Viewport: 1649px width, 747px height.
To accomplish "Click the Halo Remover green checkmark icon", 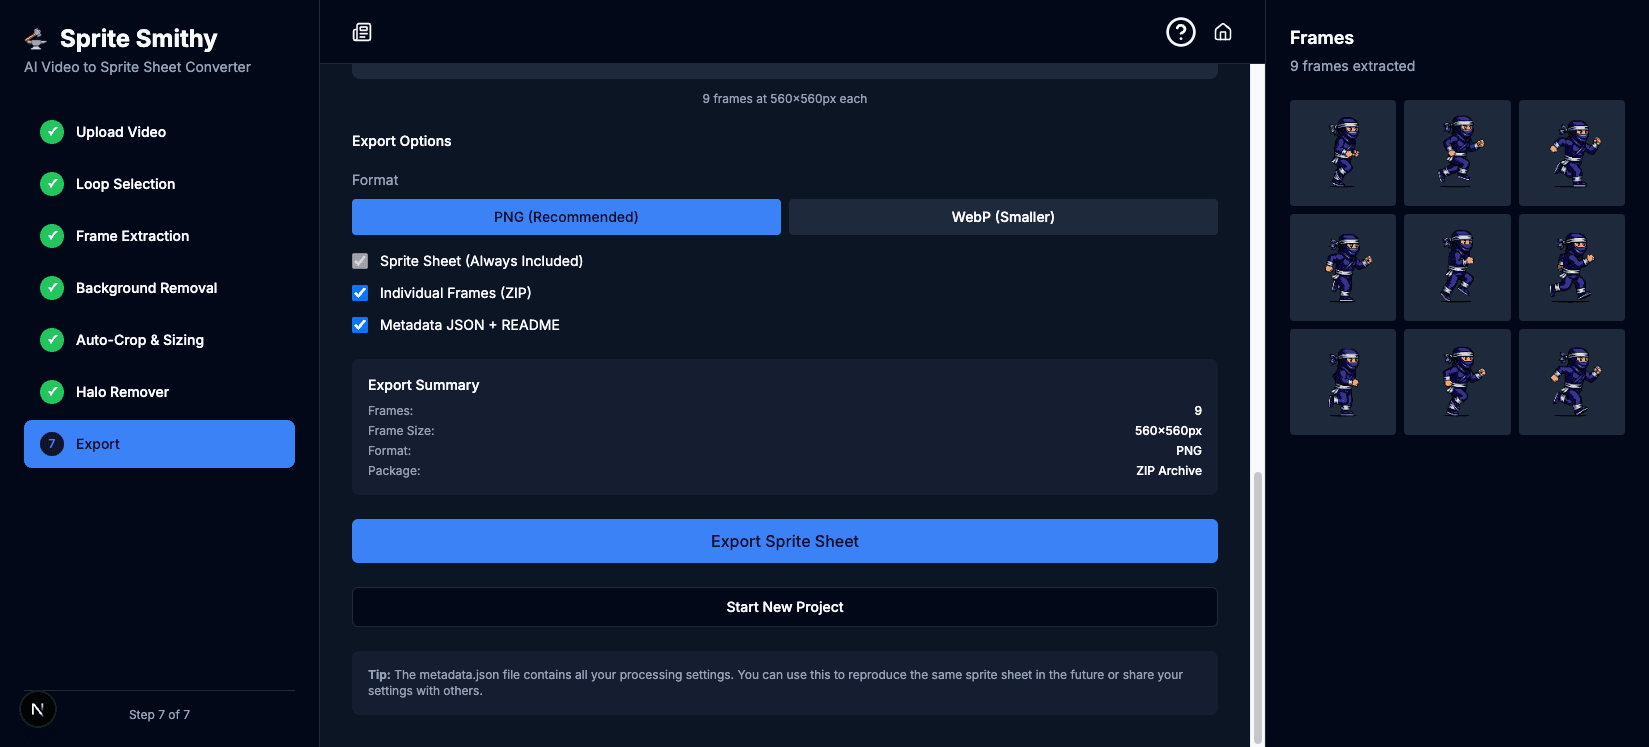I will pyautogui.click(x=52, y=392).
